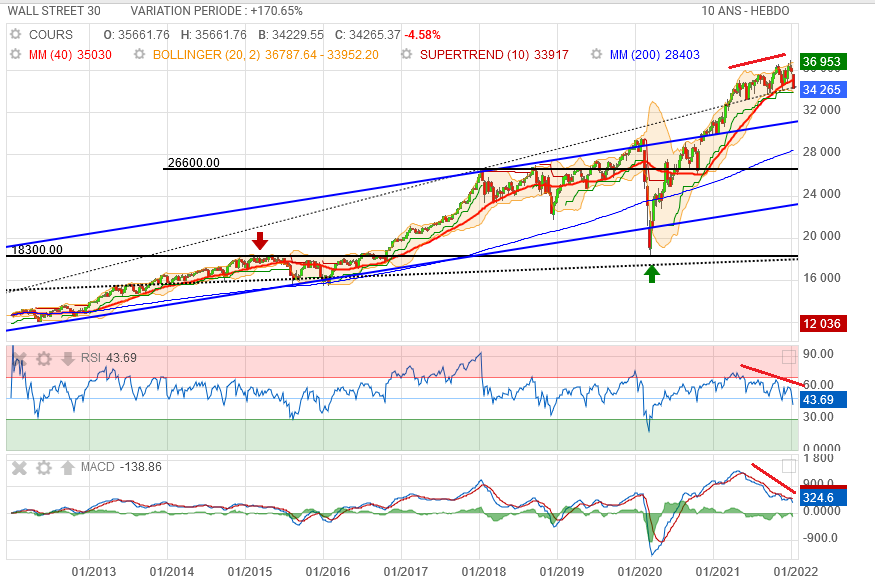The width and height of the screenshot is (875, 579).
Task: Click the C: 34265.37 close value
Action: point(367,35)
